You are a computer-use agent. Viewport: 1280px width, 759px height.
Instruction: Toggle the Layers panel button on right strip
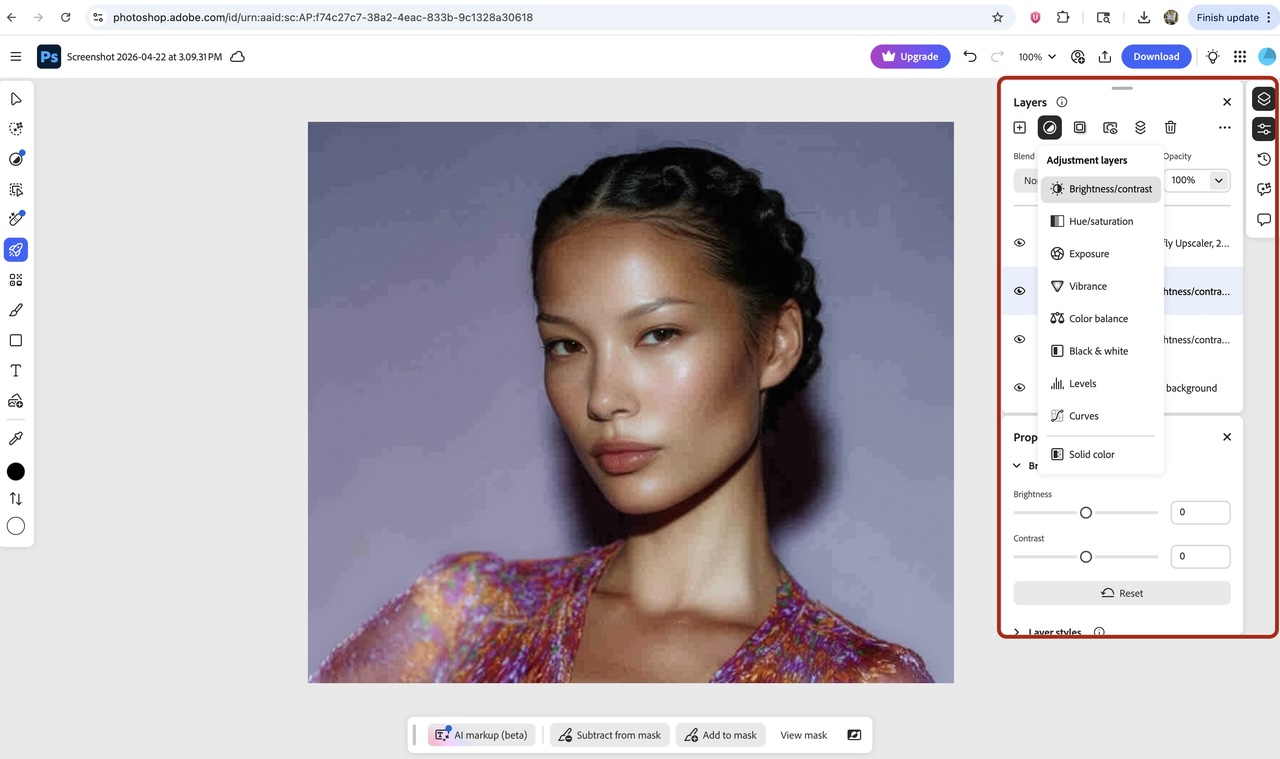point(1264,99)
